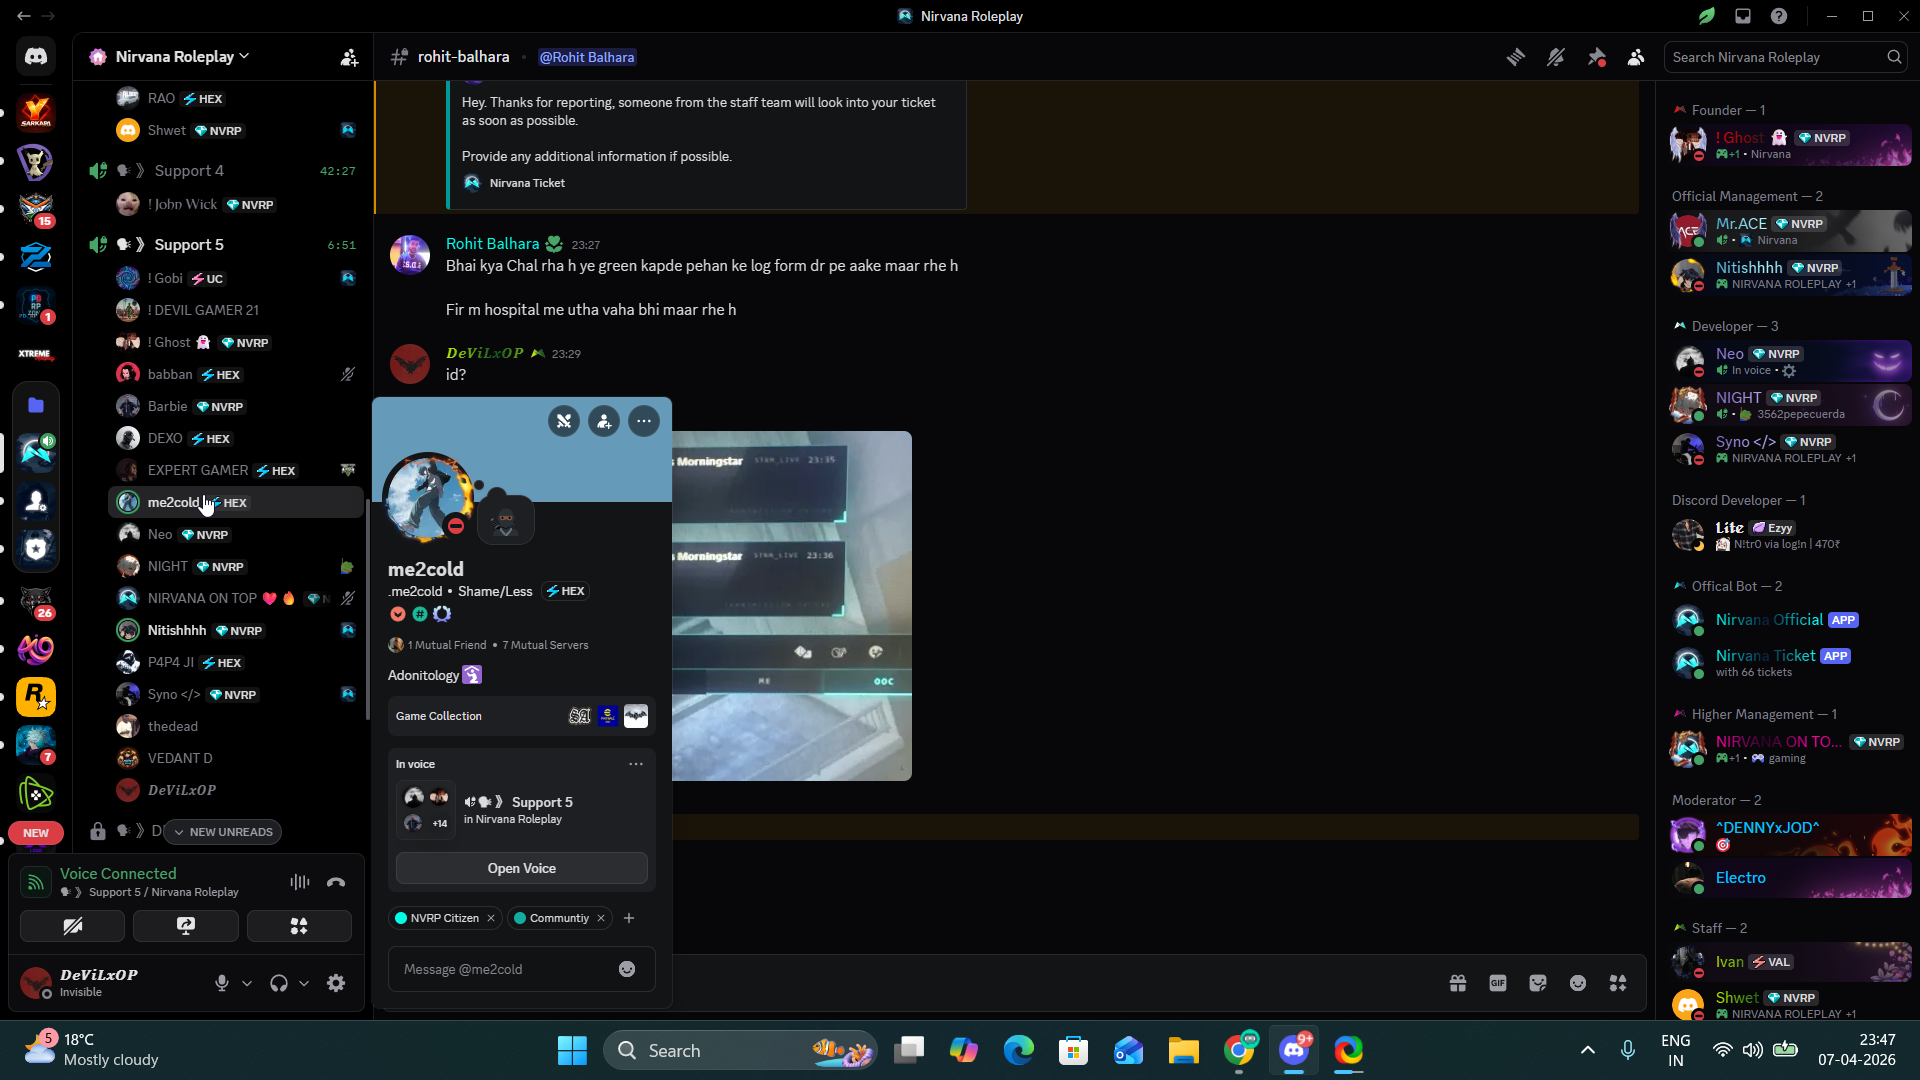
Task: Click the crossed-swords icon on me2cold profile banner
Action: pos(564,422)
